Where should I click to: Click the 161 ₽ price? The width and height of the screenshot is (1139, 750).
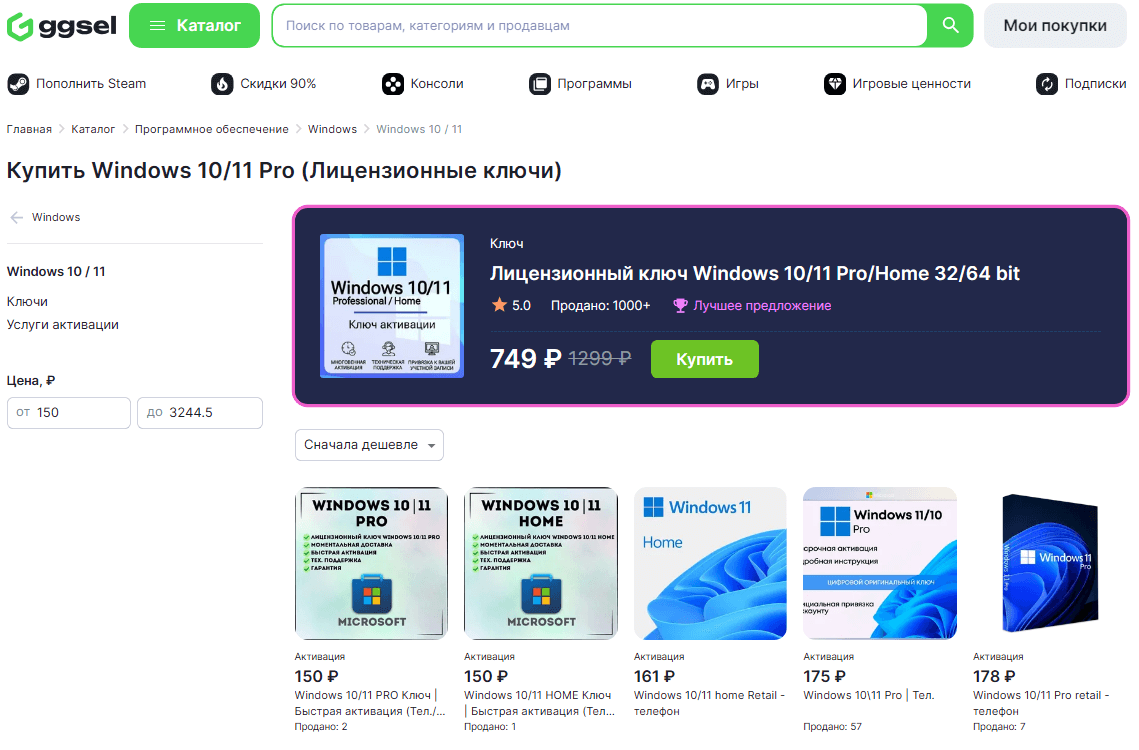pyautogui.click(x=654, y=677)
